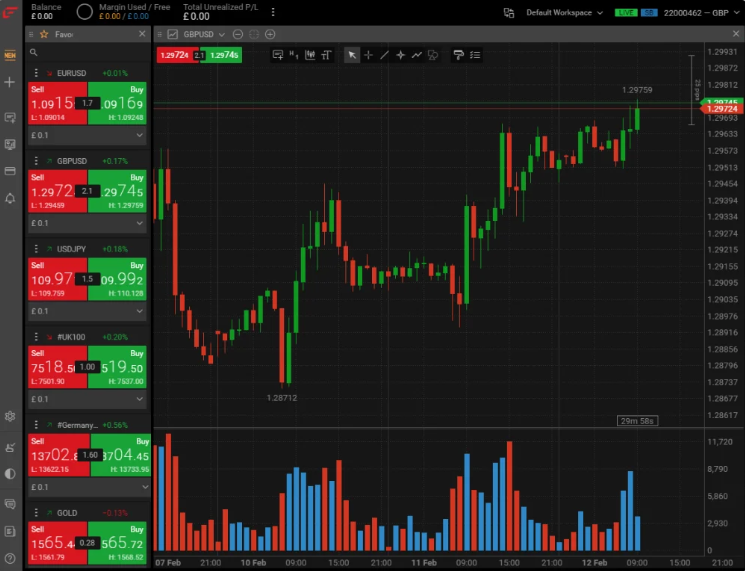Open the three-dot account summary menu

click(x=273, y=12)
